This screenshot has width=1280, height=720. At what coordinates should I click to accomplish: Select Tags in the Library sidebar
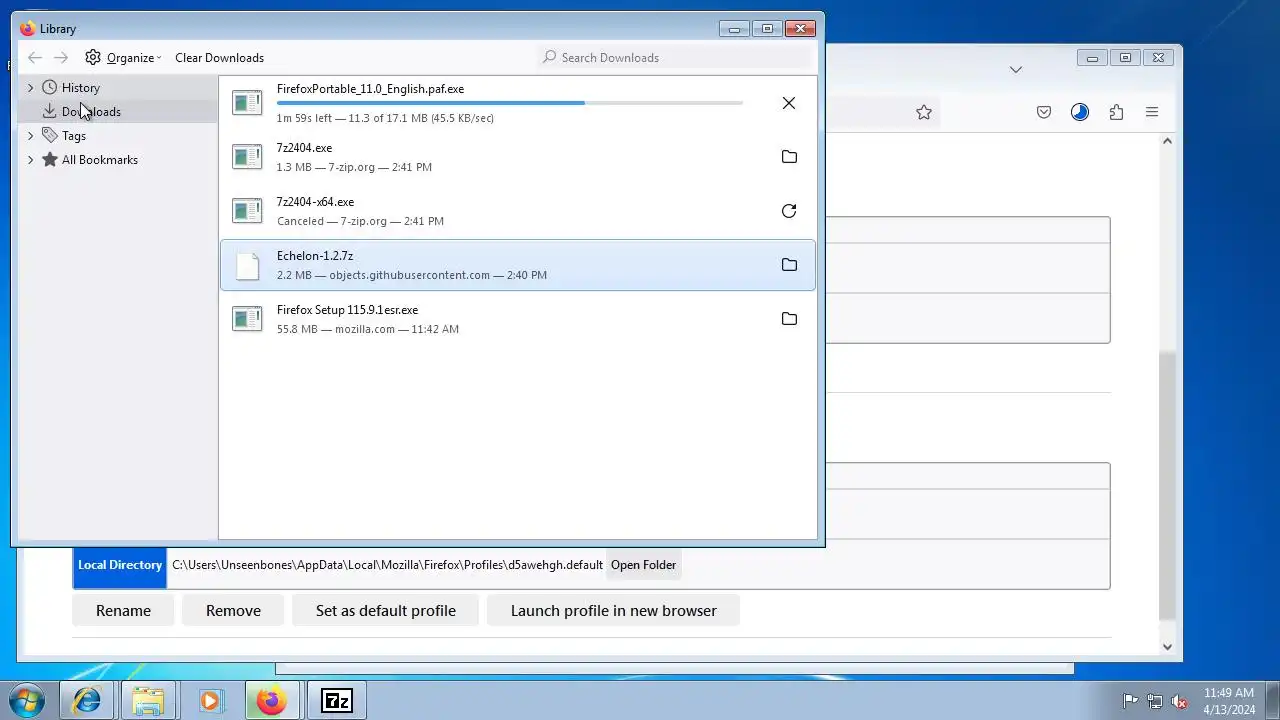(x=73, y=136)
